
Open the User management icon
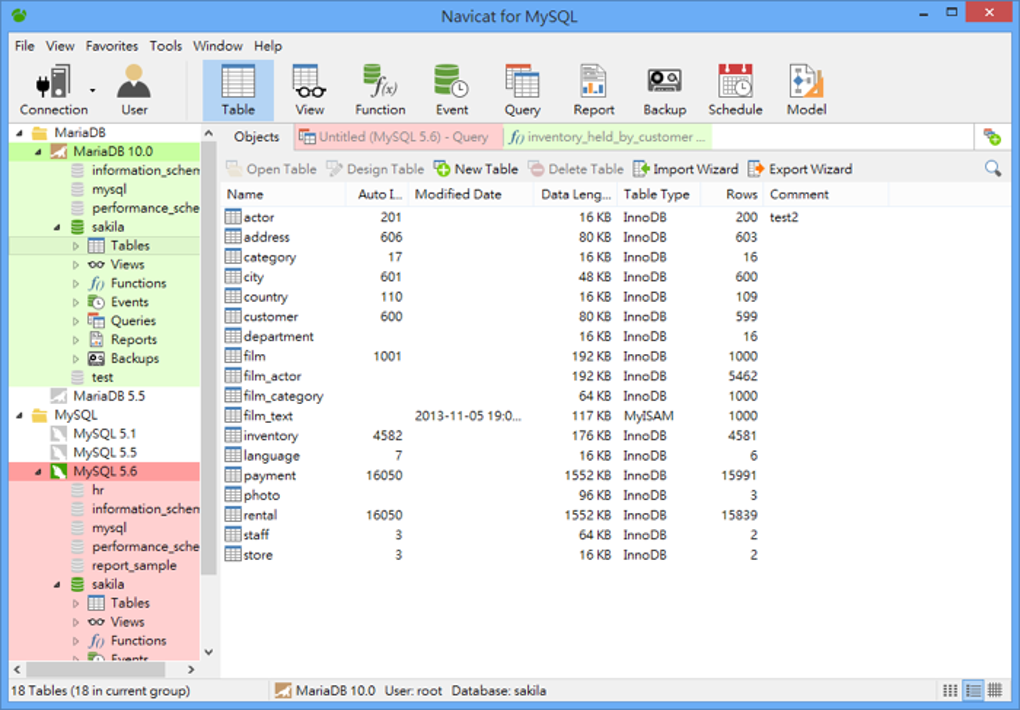pyautogui.click(x=134, y=90)
